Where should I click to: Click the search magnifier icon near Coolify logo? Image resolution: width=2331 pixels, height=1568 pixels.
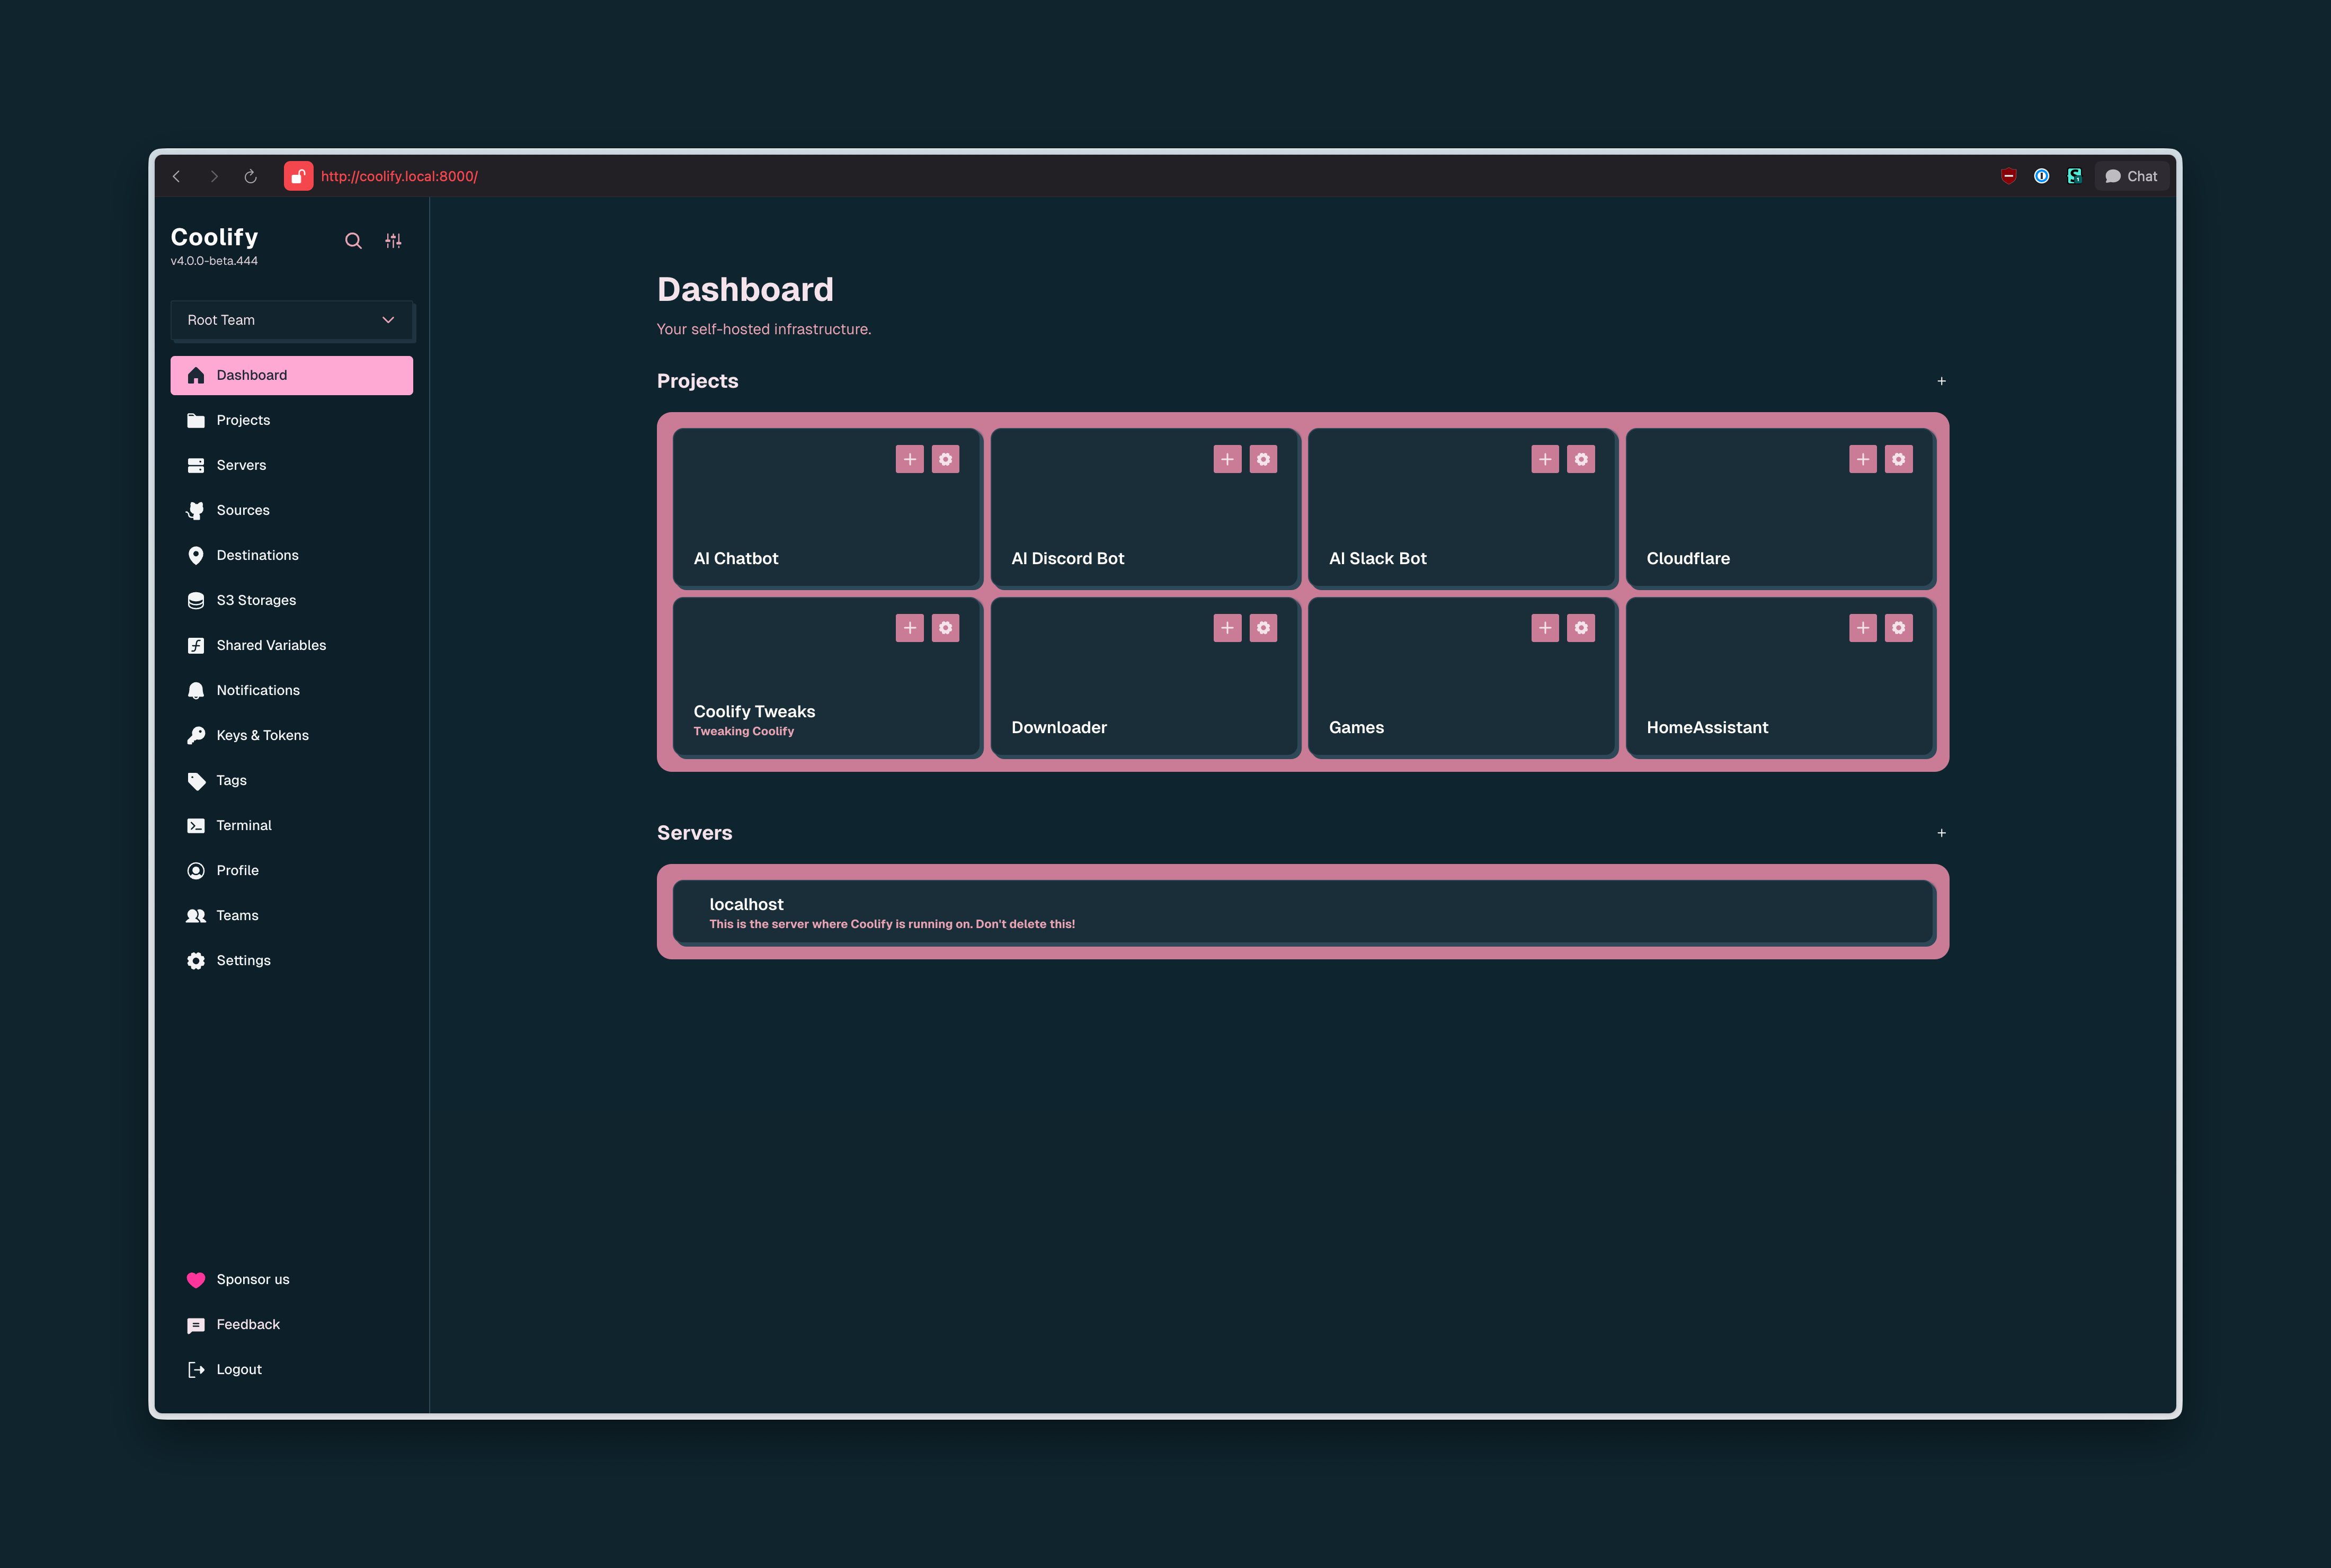coord(353,241)
